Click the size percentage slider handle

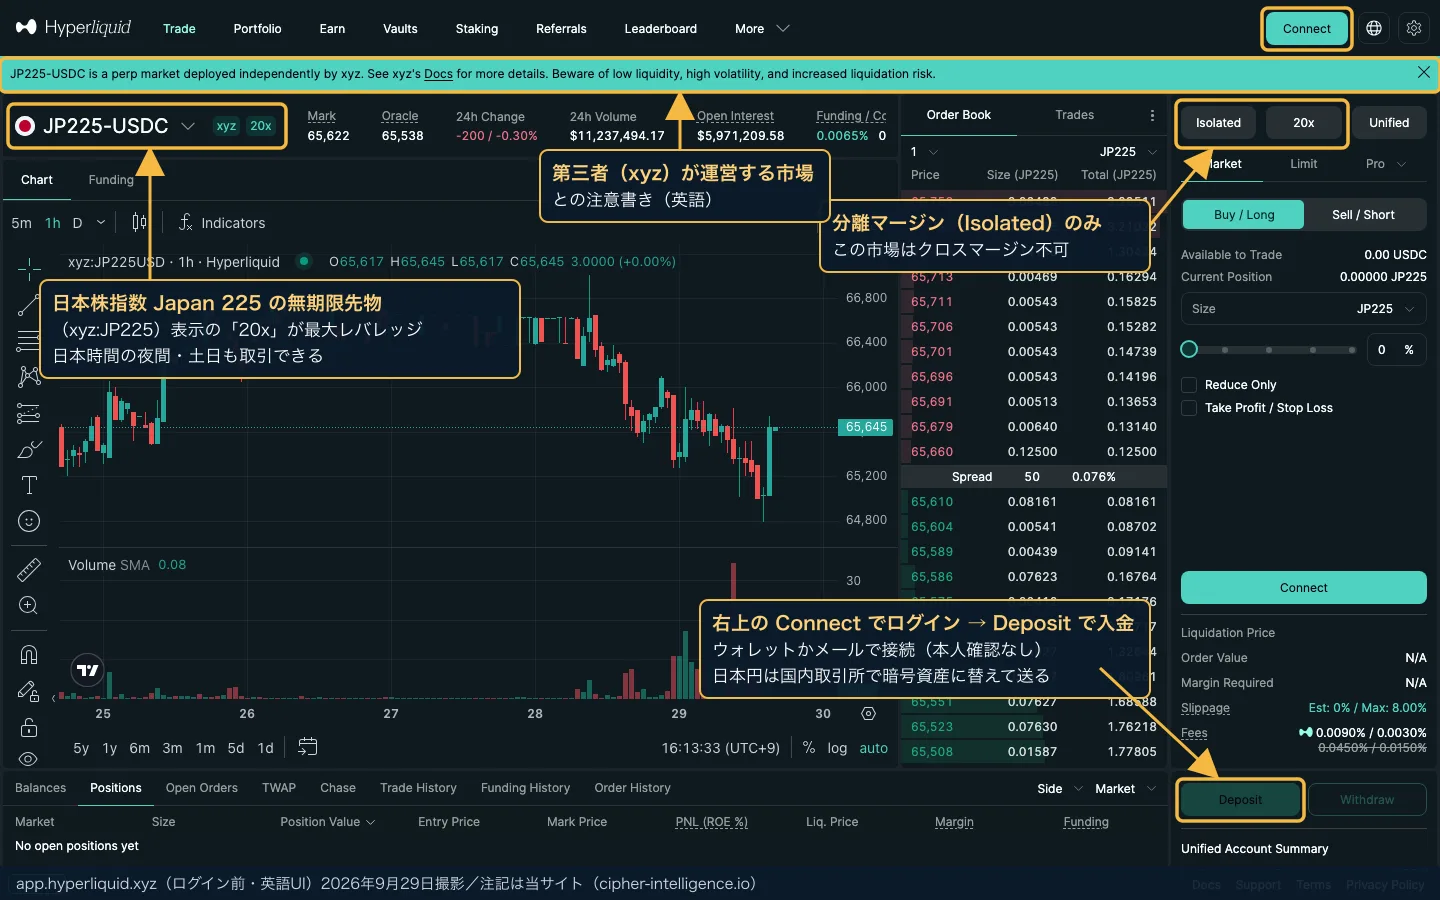(x=1189, y=349)
